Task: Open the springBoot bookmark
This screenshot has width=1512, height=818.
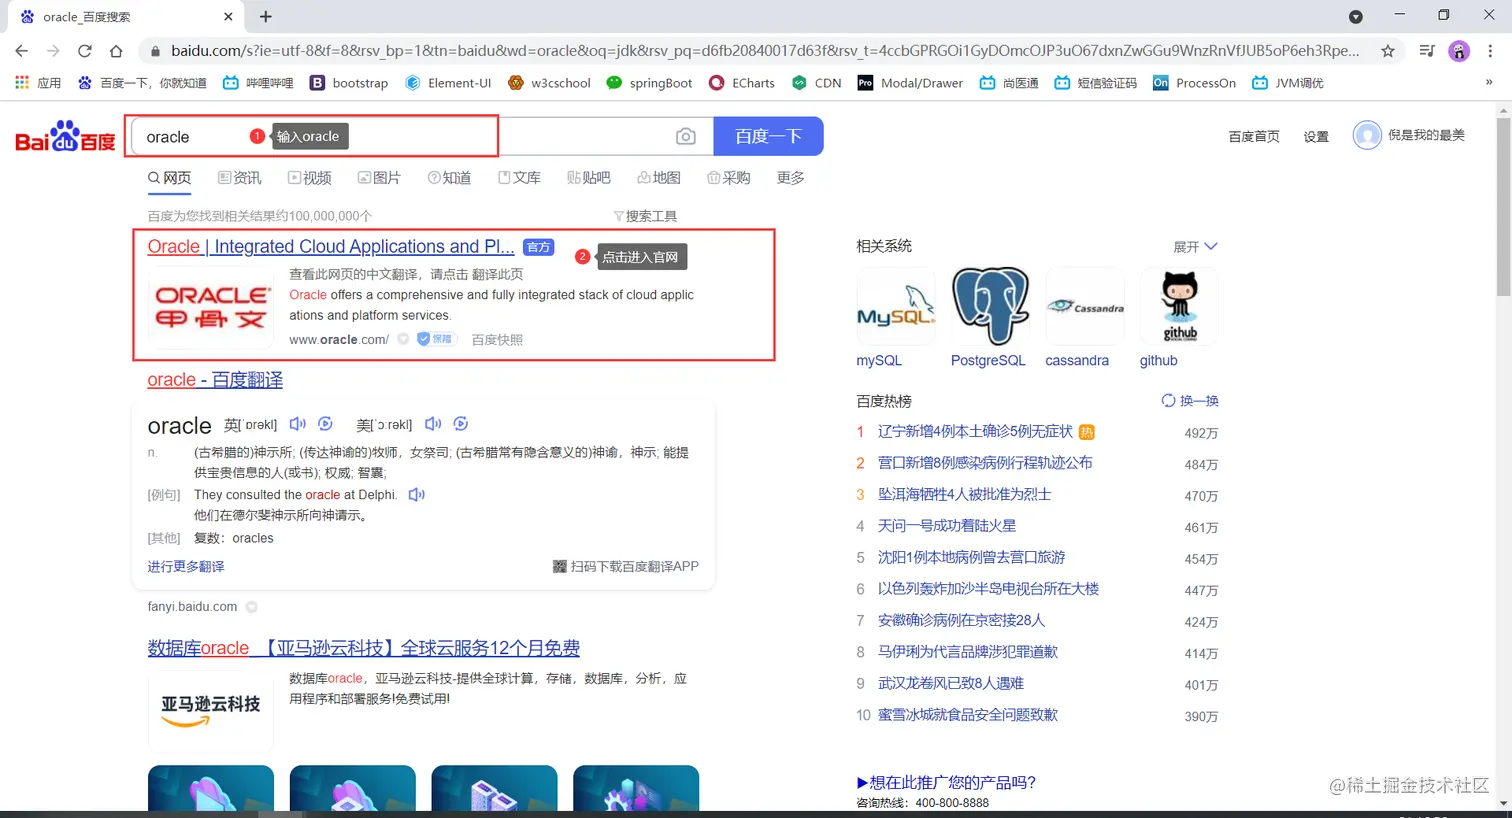Action: pos(649,83)
